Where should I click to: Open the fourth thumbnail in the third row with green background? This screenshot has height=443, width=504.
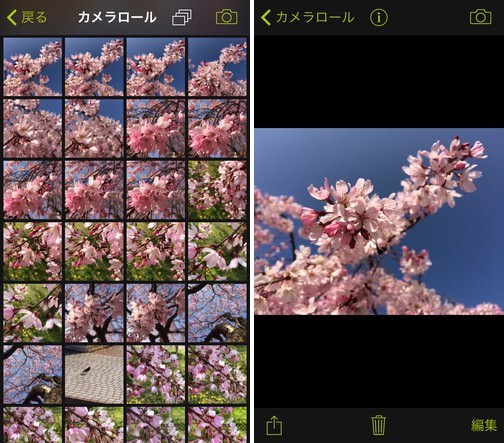click(x=217, y=190)
